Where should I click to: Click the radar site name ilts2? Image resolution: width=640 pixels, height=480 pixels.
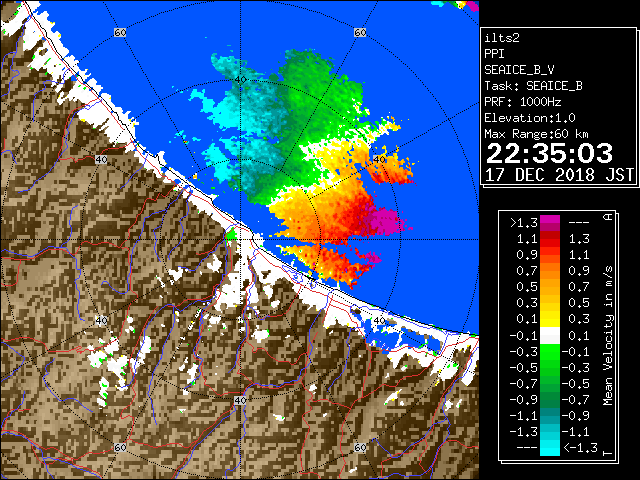[x=502, y=38]
